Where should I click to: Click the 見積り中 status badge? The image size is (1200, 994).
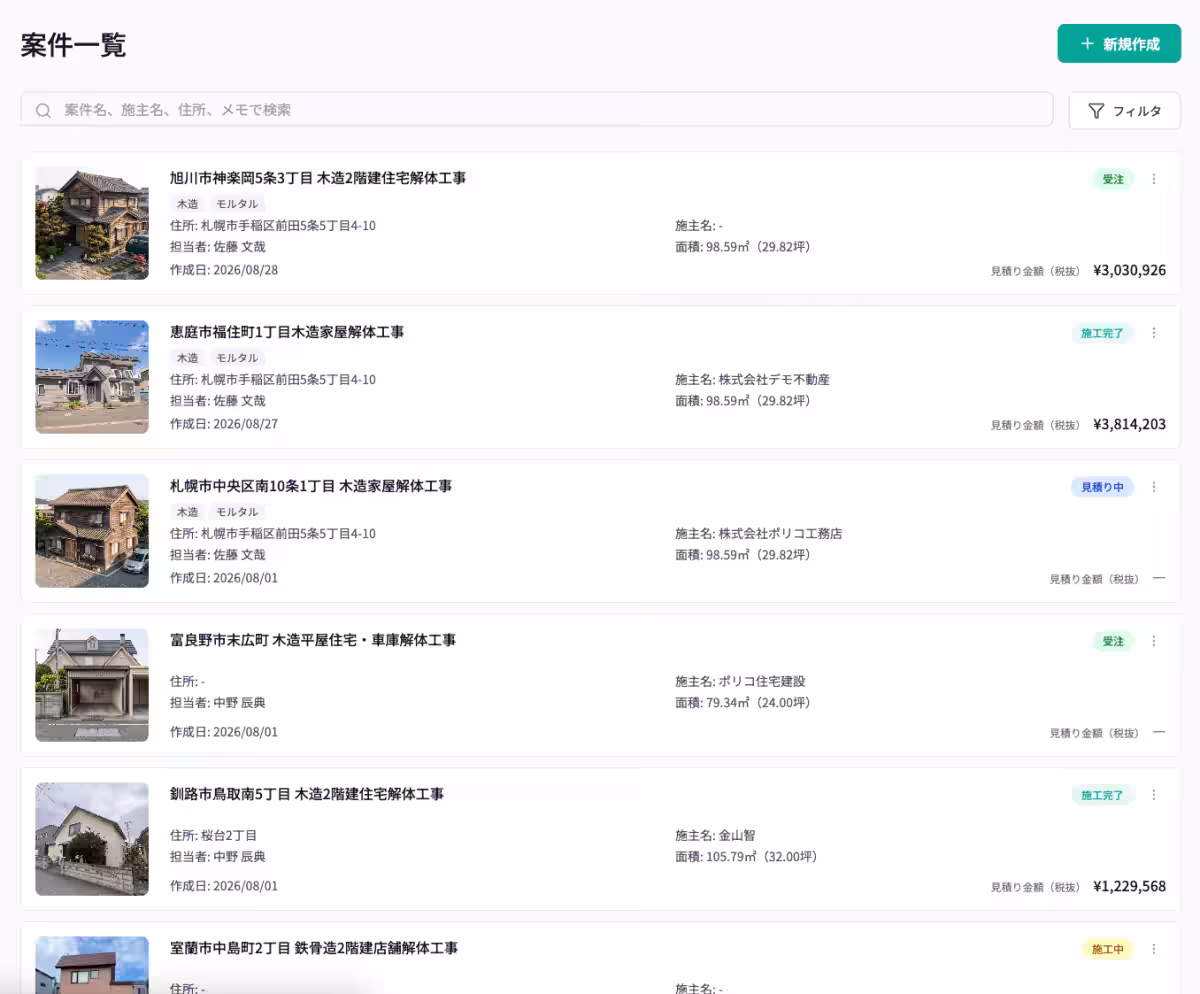(1103, 488)
